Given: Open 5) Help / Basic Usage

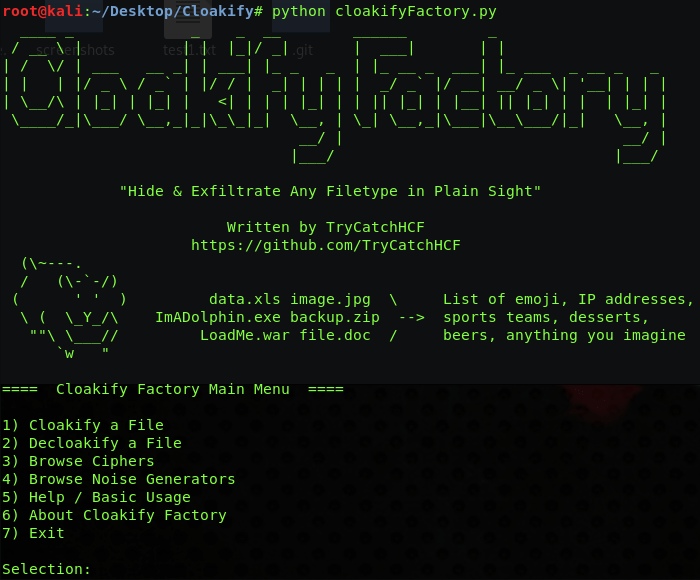Looking at the screenshot, I should point(96,497).
